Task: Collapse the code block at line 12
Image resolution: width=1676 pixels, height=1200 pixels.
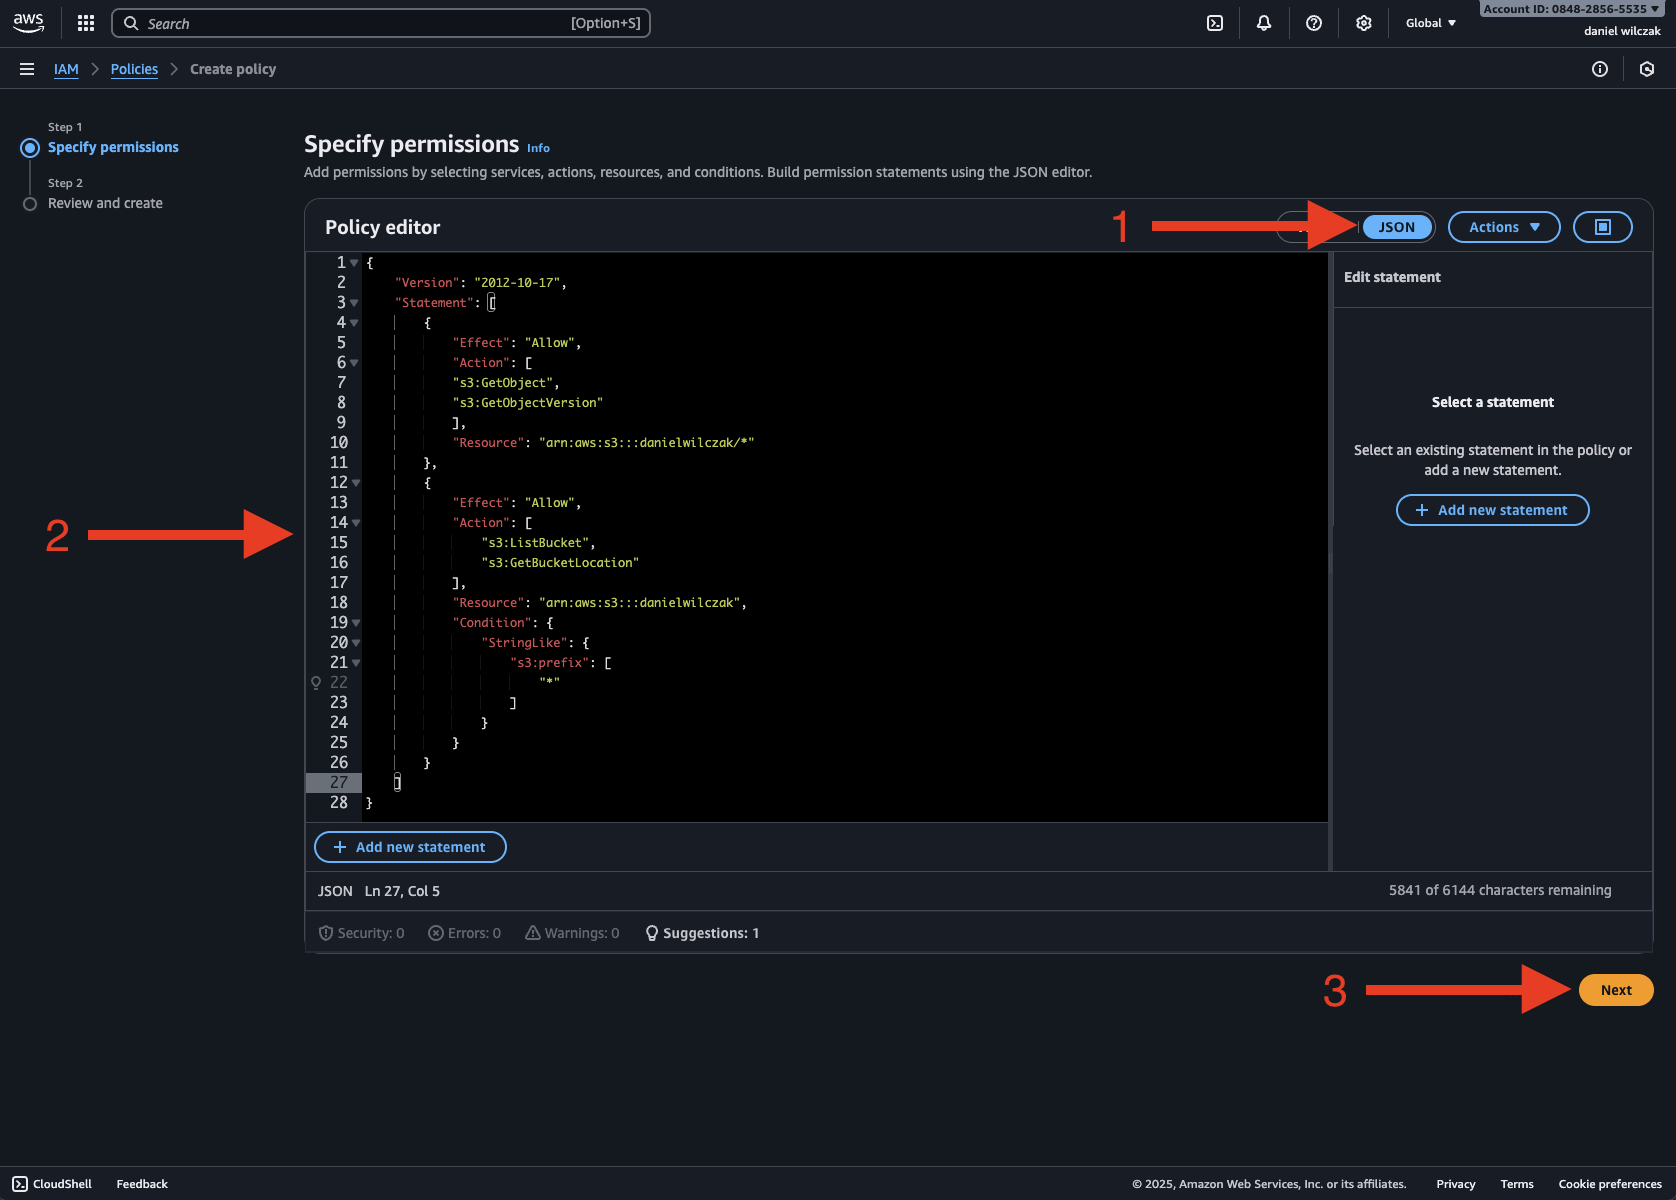Action: [x=355, y=483]
